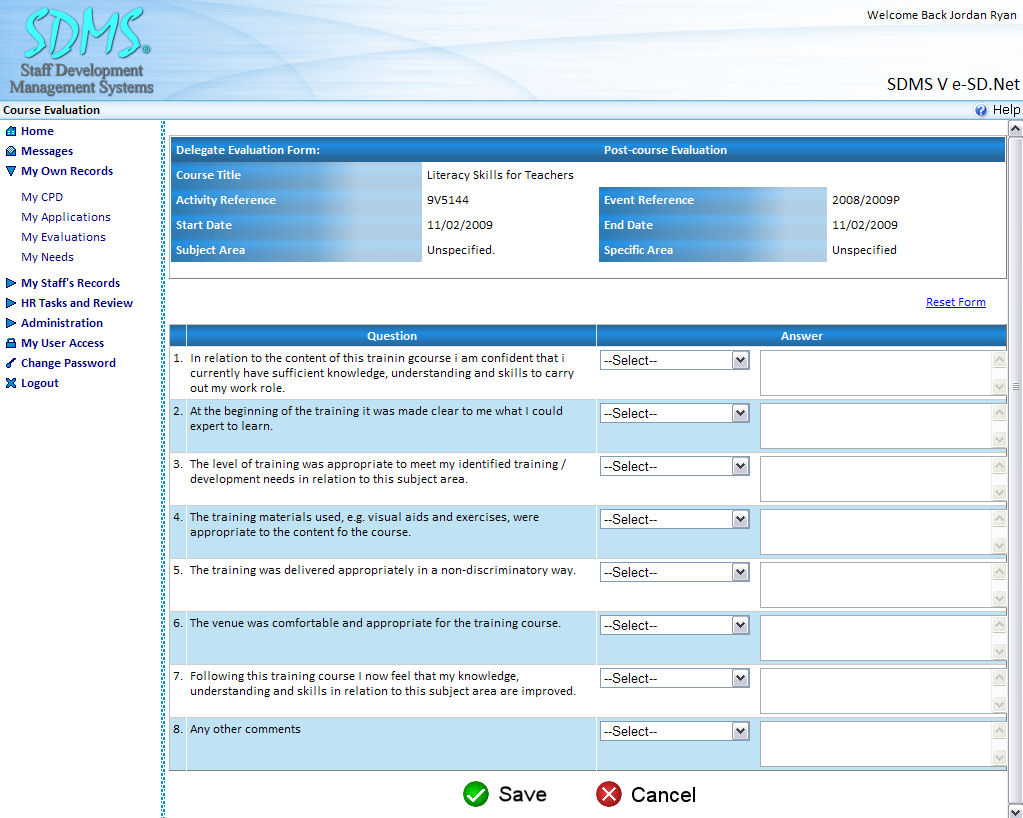Go to My Needs

47,257
